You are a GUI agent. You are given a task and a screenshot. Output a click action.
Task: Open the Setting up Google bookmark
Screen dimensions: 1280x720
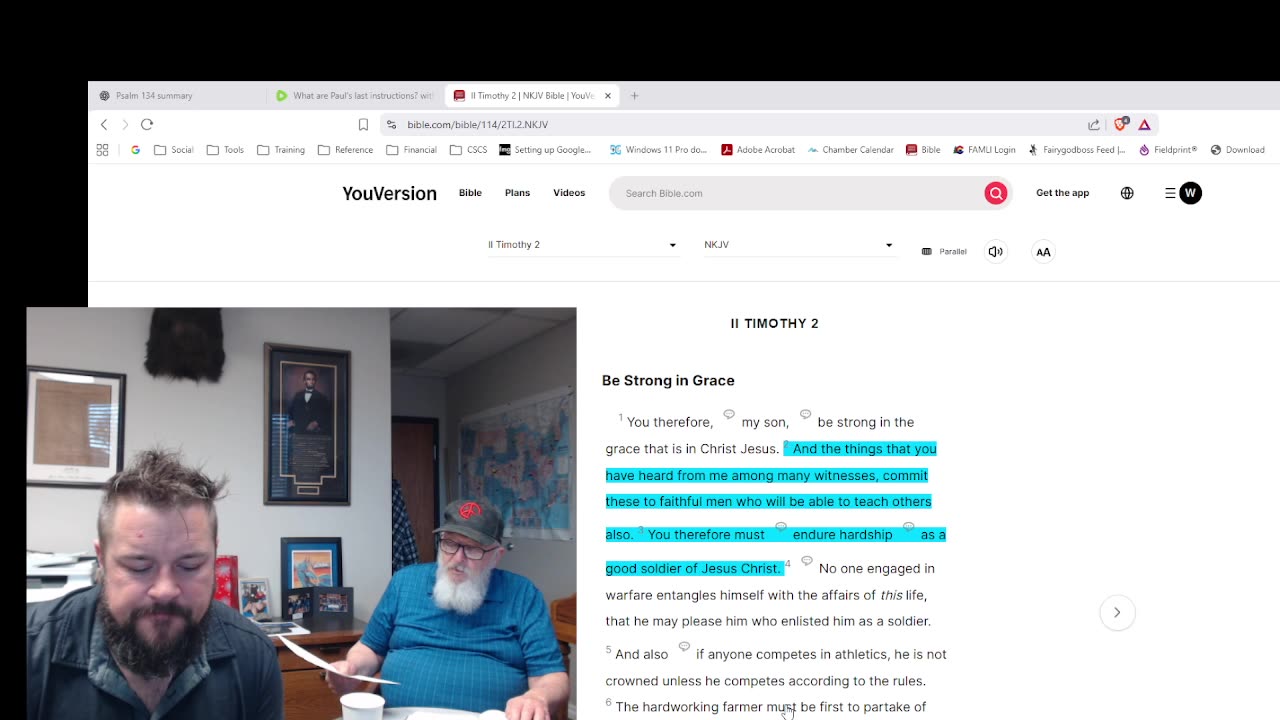pyautogui.click(x=546, y=150)
